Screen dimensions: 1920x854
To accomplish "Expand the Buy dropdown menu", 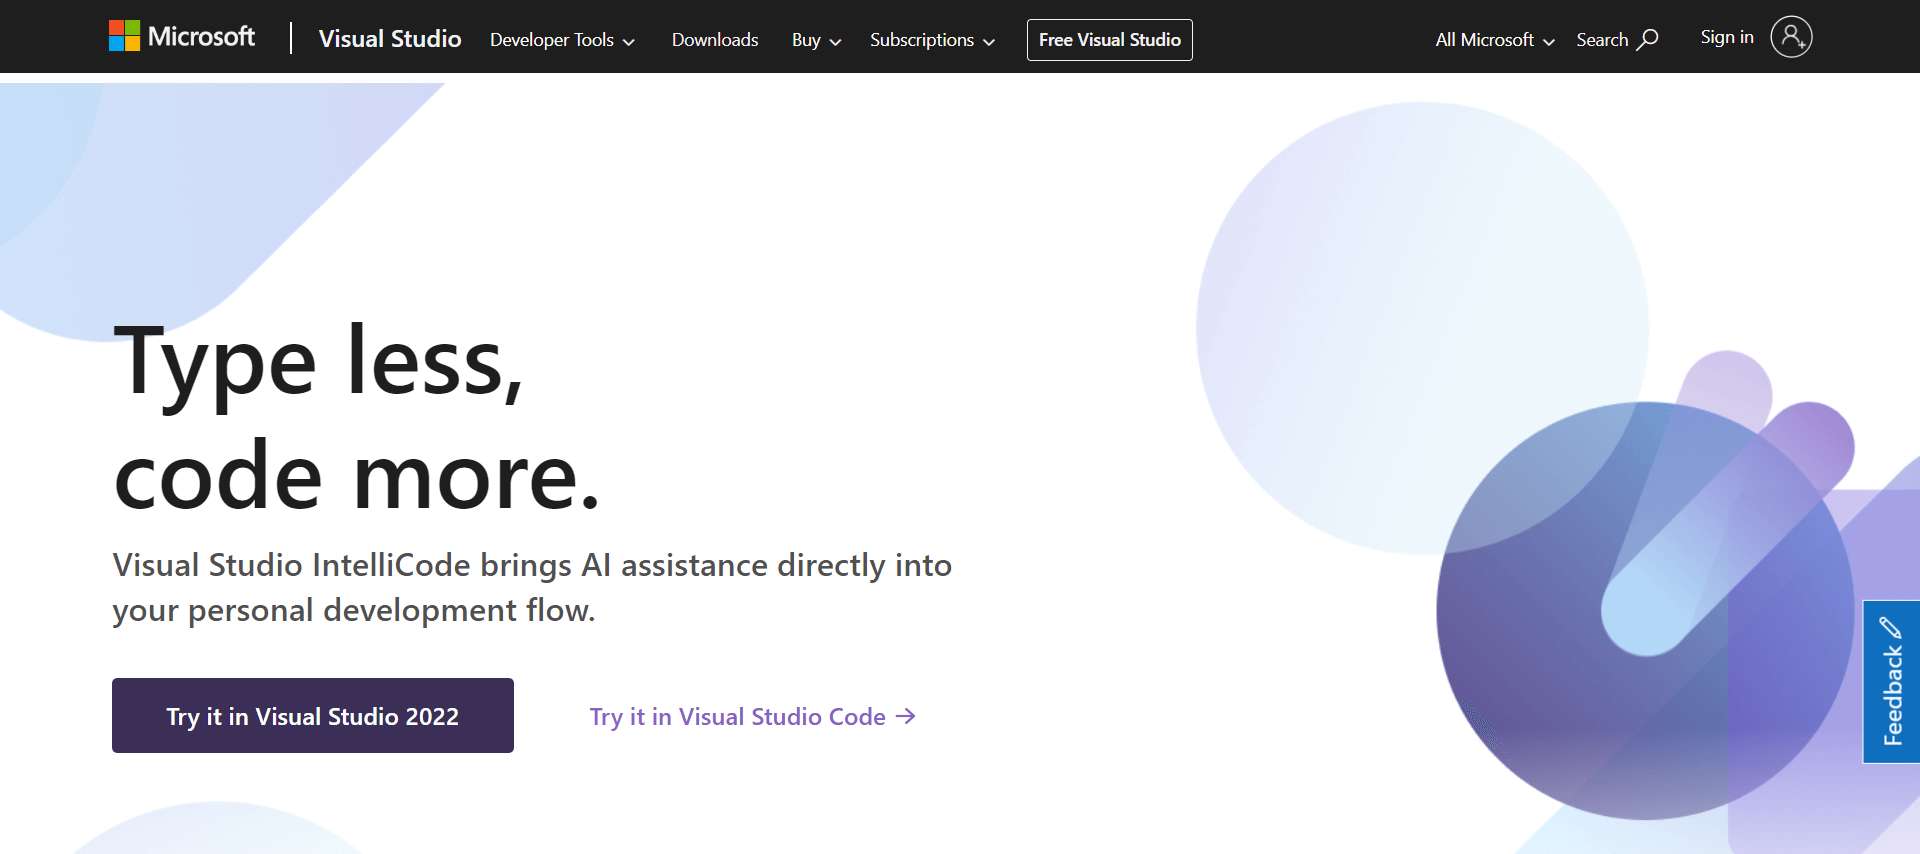I will click(816, 40).
